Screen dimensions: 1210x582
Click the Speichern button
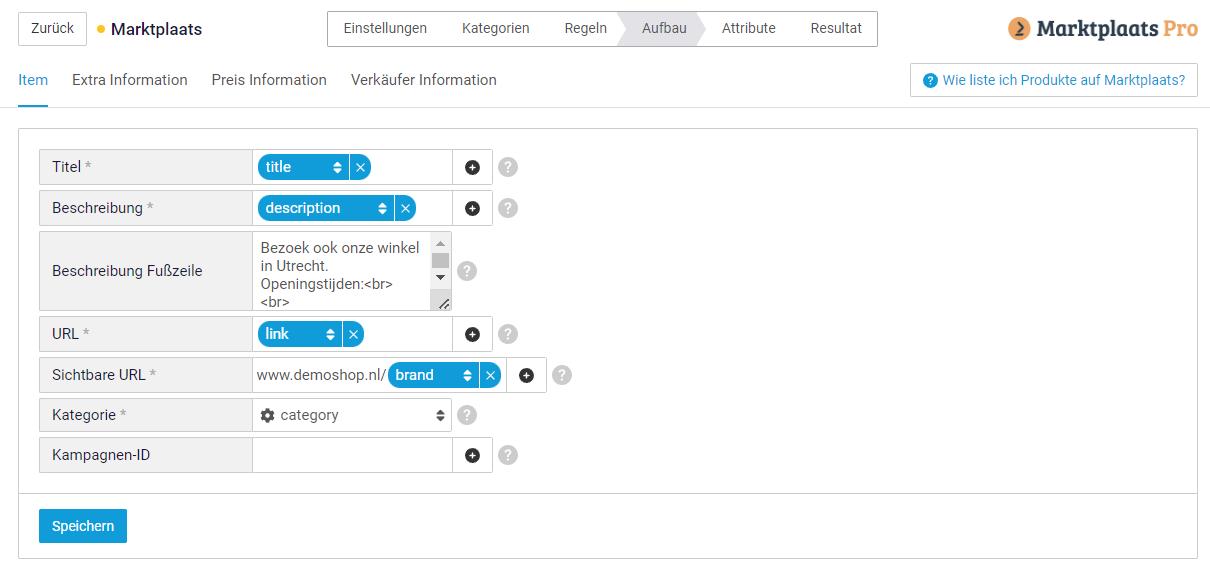83,526
